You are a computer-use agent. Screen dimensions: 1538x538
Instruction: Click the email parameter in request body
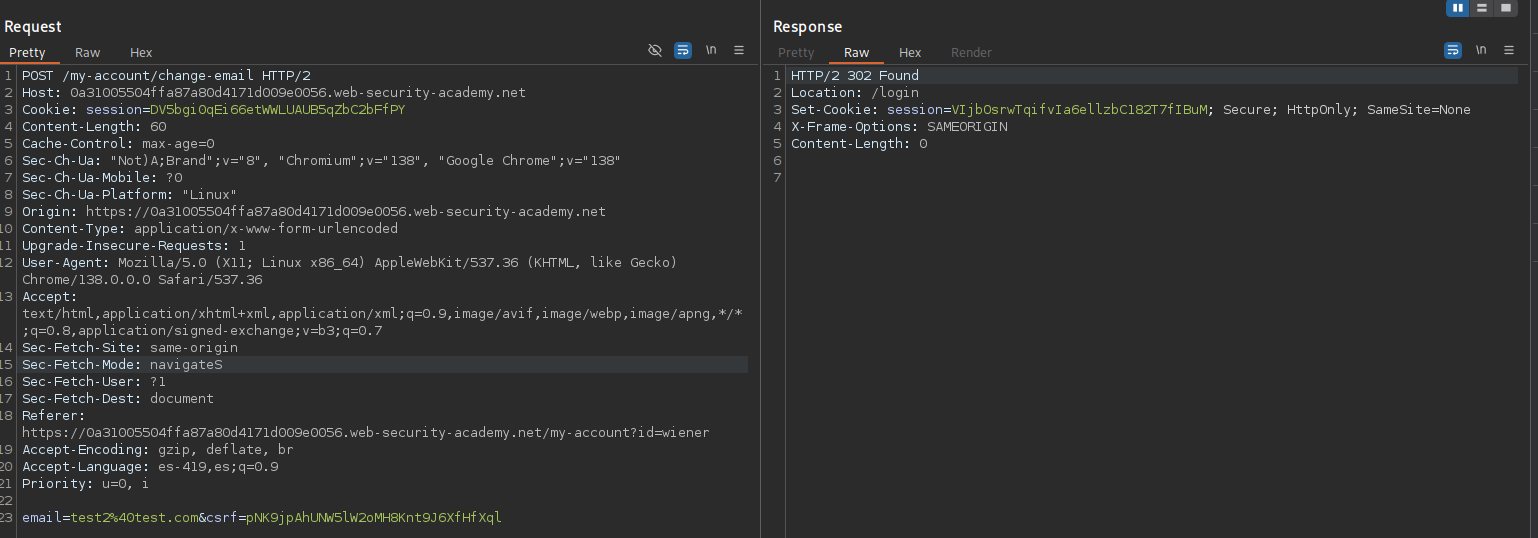[40, 518]
